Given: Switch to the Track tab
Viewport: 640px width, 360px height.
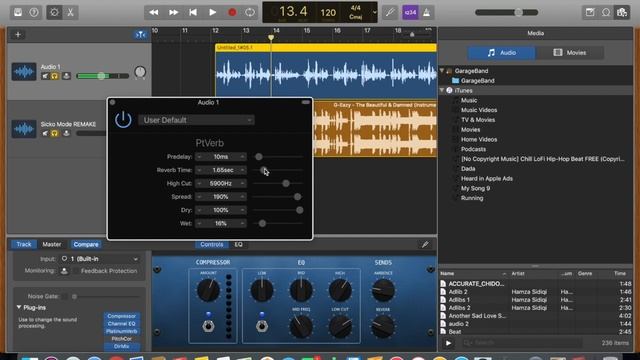Looking at the screenshot, I should coord(24,244).
